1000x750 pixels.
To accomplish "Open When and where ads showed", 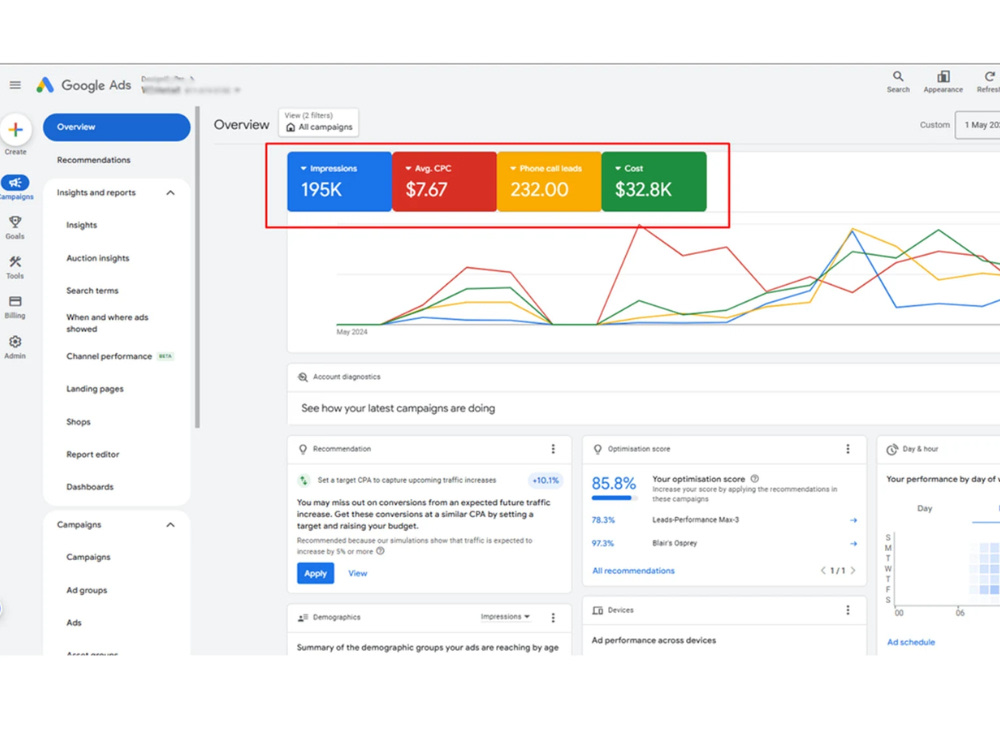I will (107, 323).
